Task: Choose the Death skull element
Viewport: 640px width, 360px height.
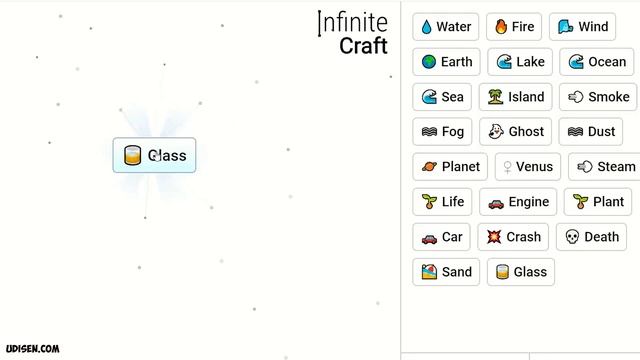Action: pyautogui.click(x=591, y=237)
